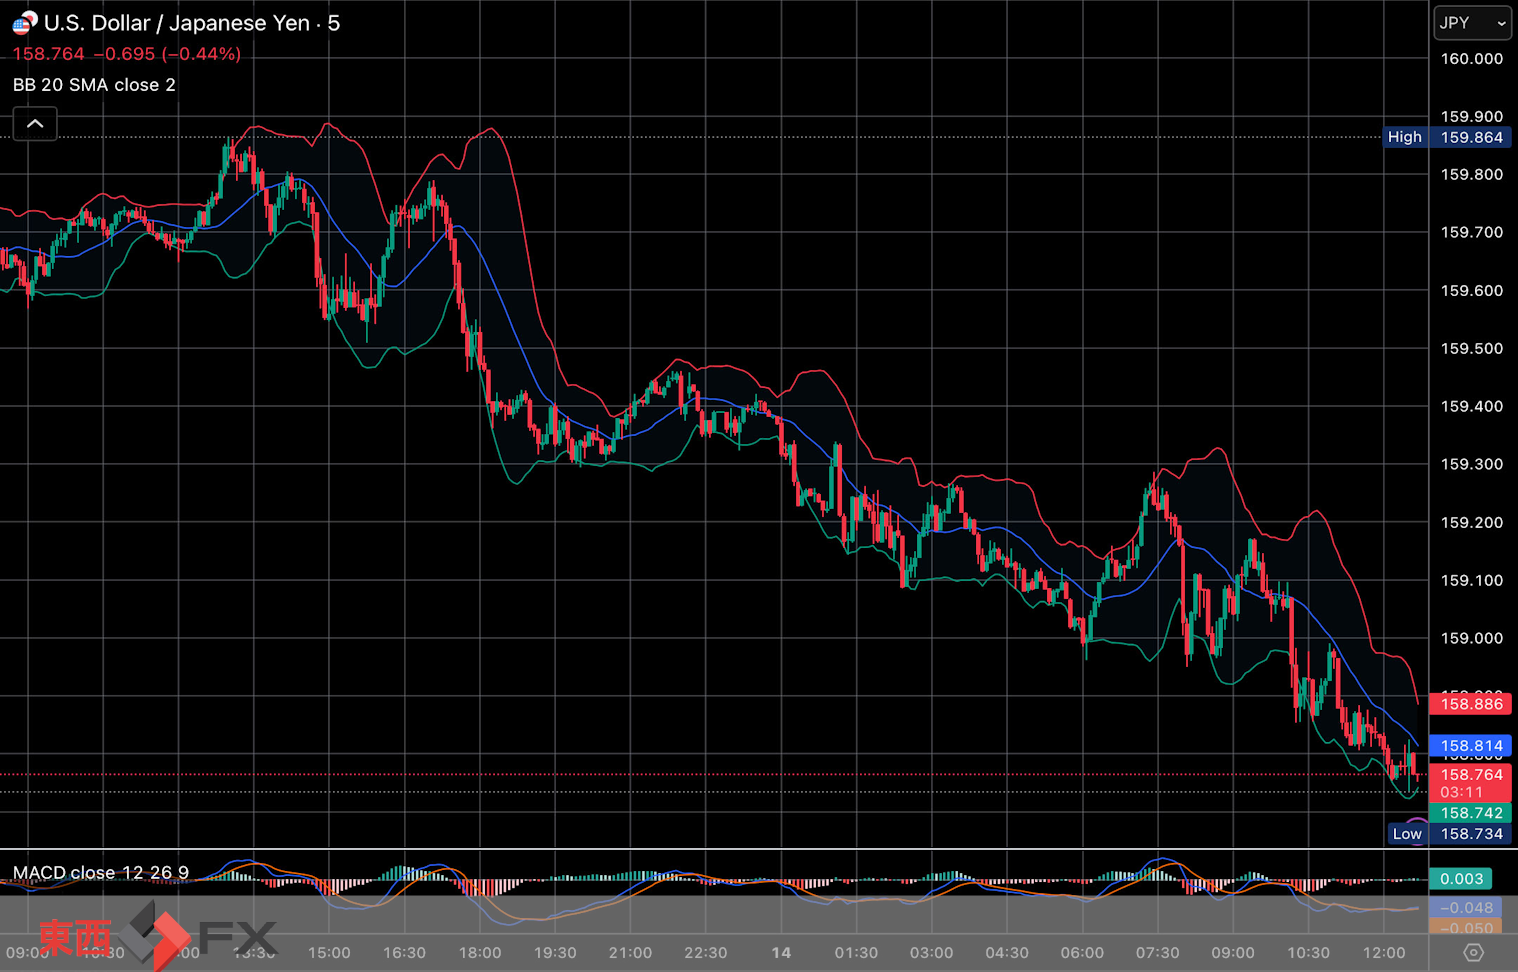Click the blue 158.814 basis label

tap(1471, 746)
